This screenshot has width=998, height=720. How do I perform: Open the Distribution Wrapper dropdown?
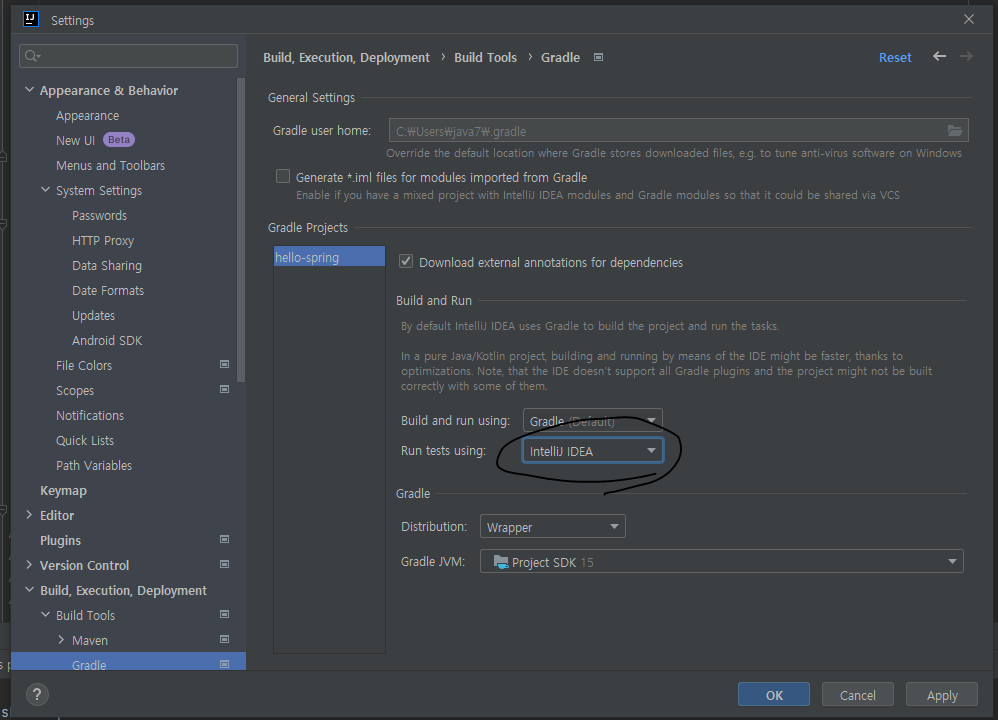pyautogui.click(x=552, y=526)
